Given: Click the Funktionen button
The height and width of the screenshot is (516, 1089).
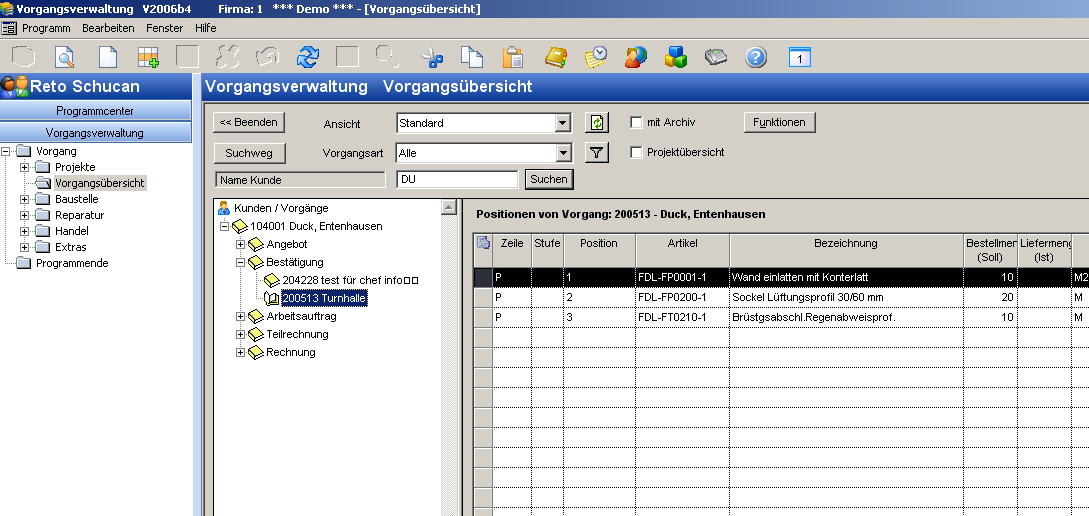Looking at the screenshot, I should [779, 122].
